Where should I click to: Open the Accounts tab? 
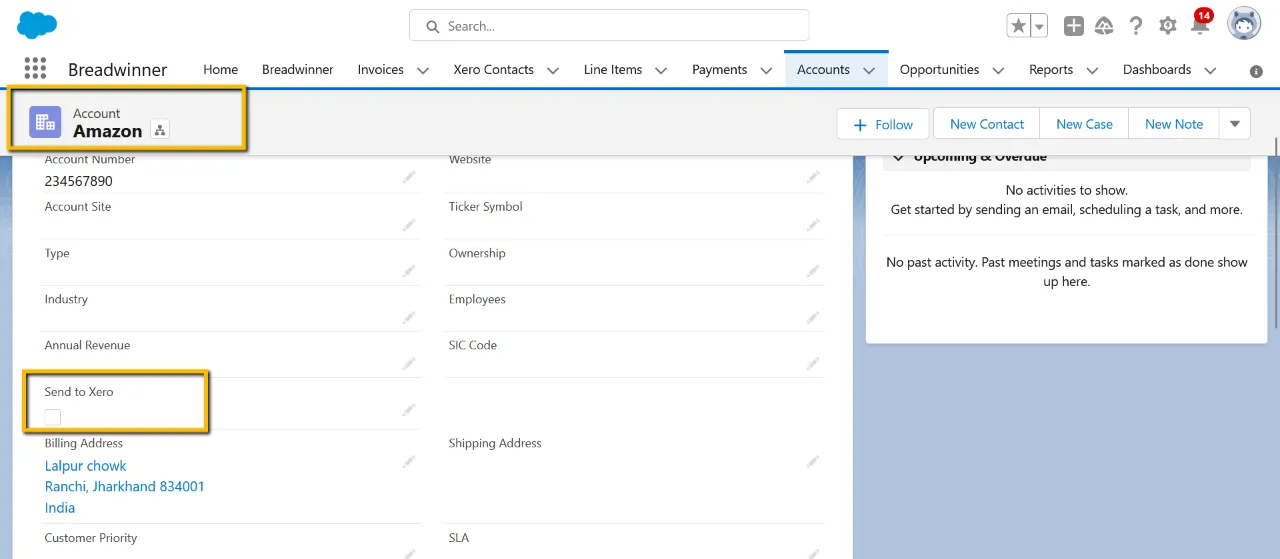823,70
